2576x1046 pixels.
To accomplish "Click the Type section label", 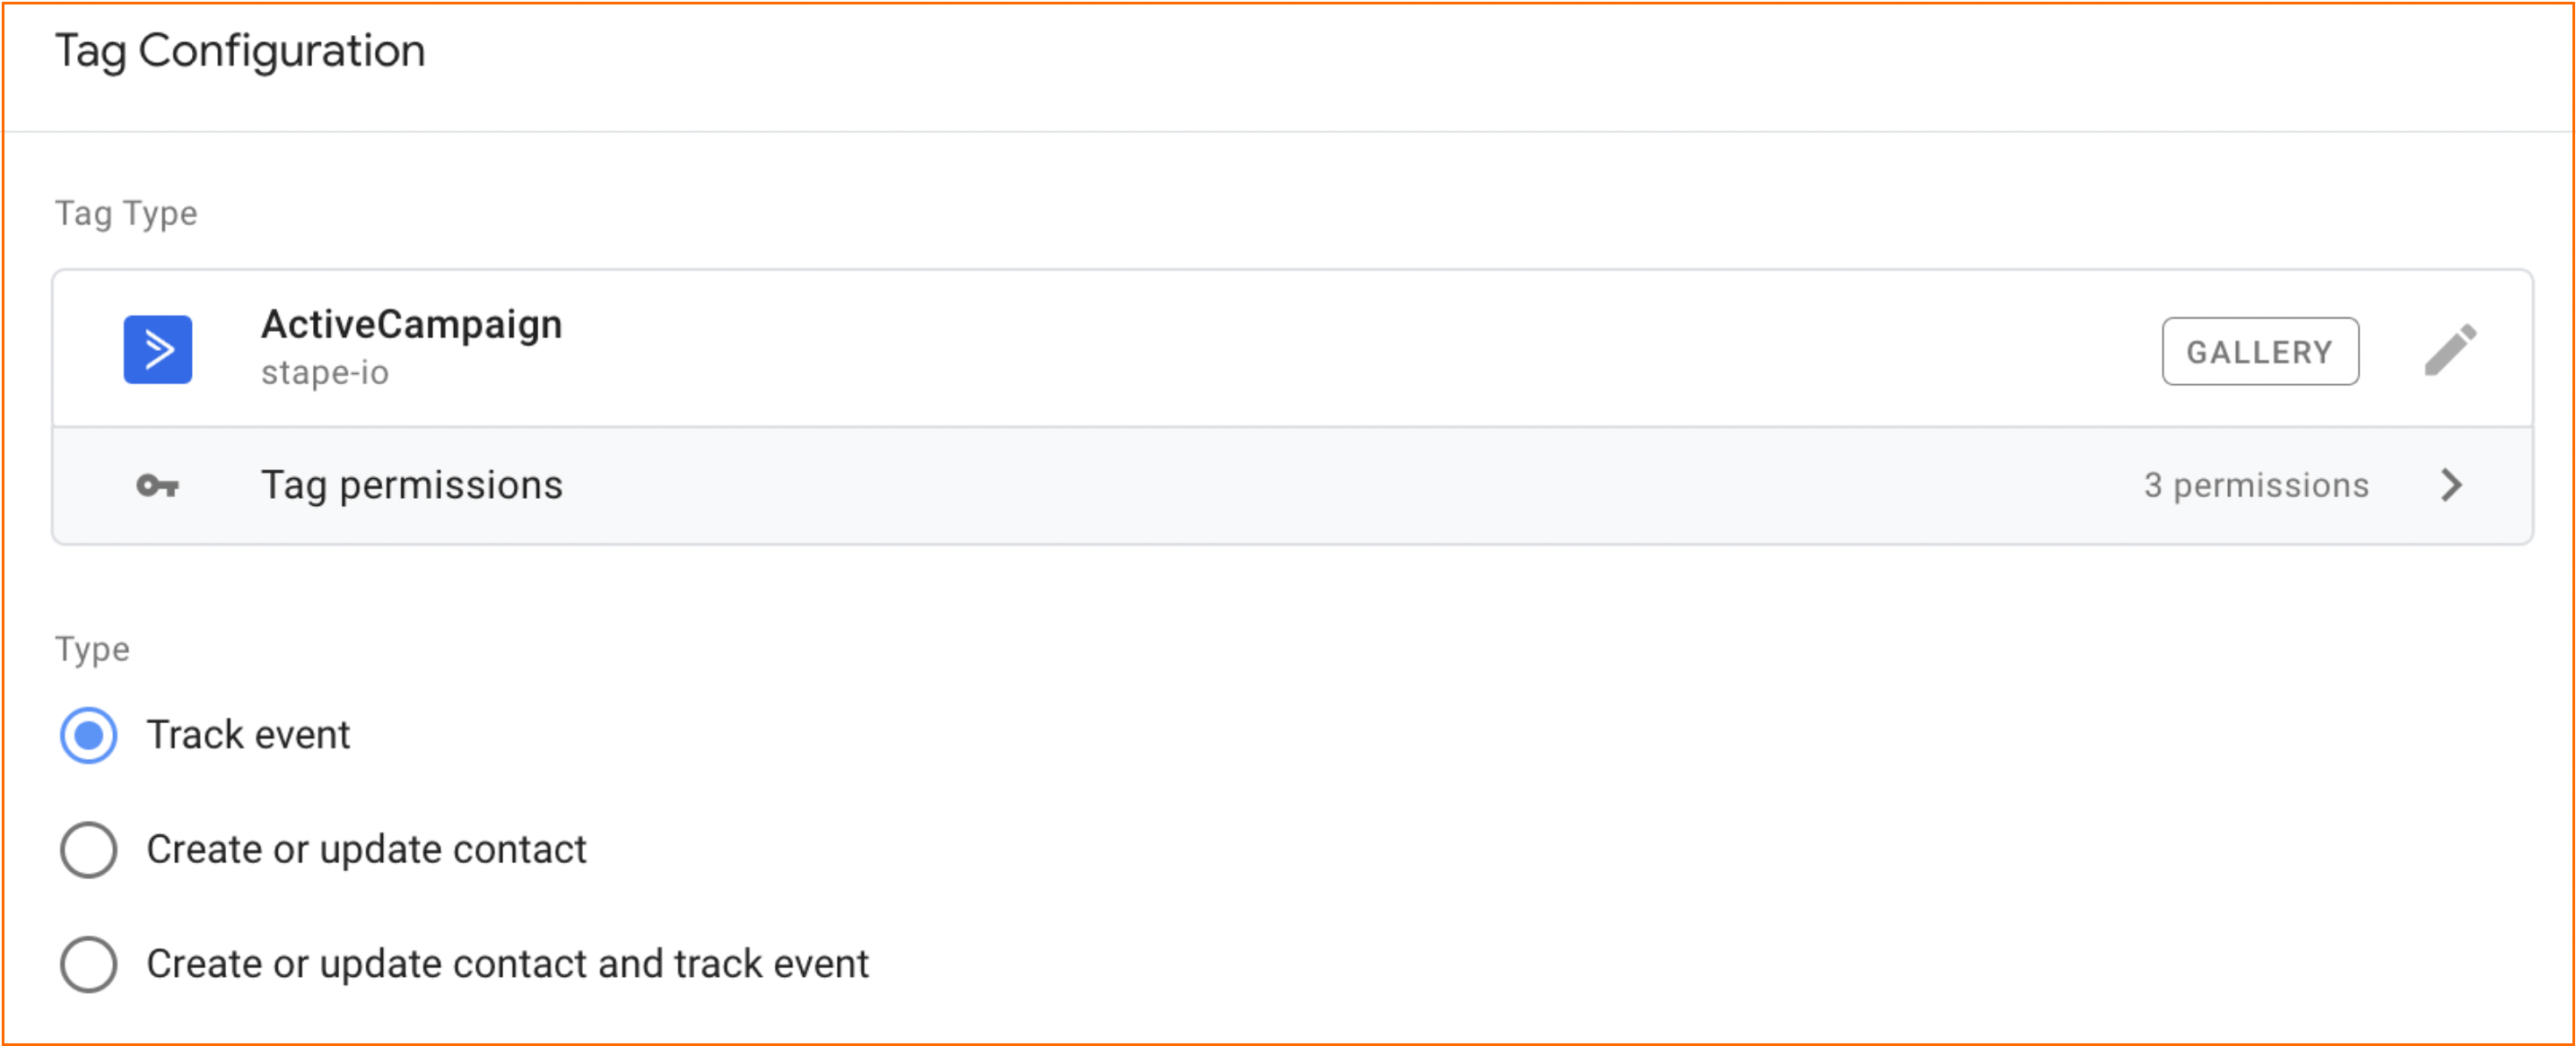I will coord(92,650).
